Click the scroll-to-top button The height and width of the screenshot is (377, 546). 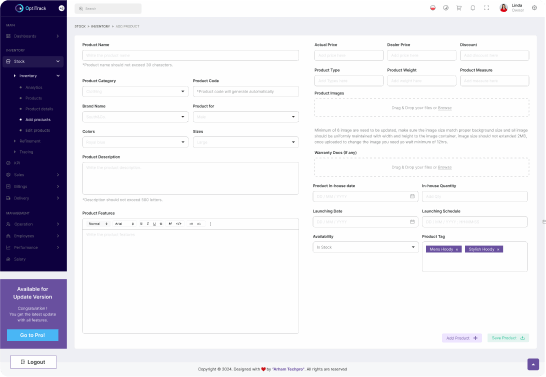coord(533,364)
